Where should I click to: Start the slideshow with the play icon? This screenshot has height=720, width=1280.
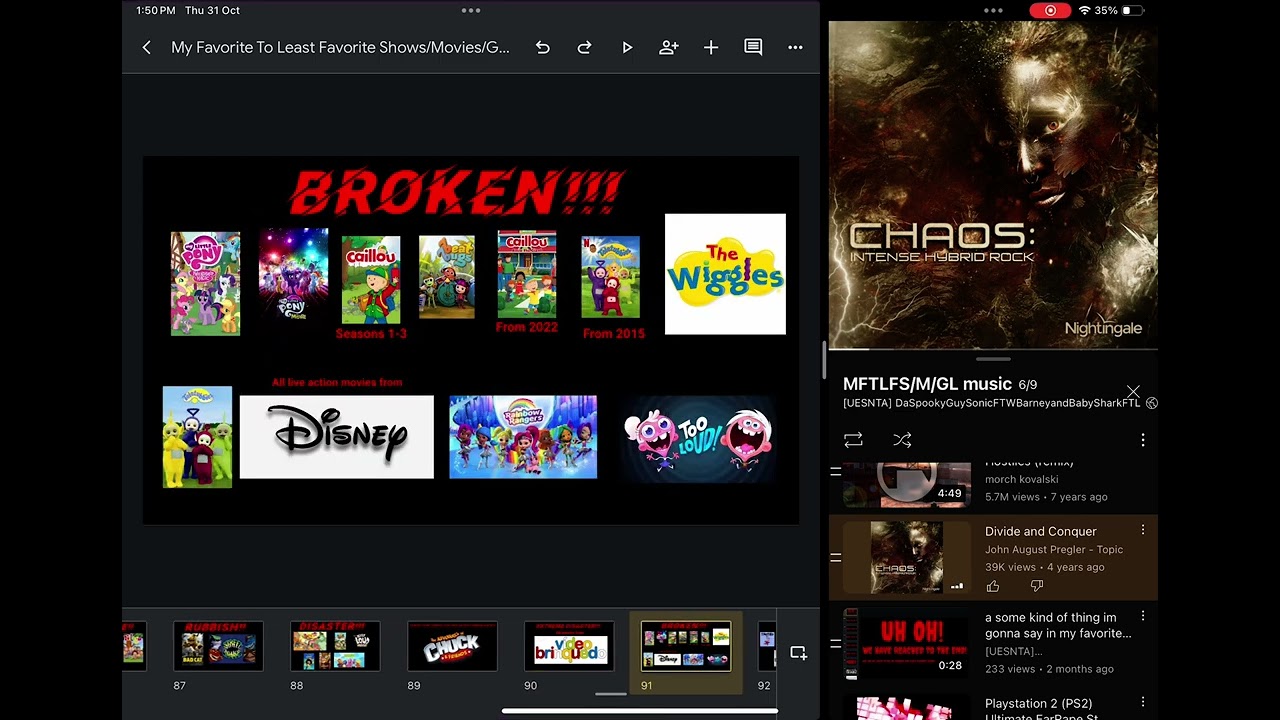coord(627,47)
